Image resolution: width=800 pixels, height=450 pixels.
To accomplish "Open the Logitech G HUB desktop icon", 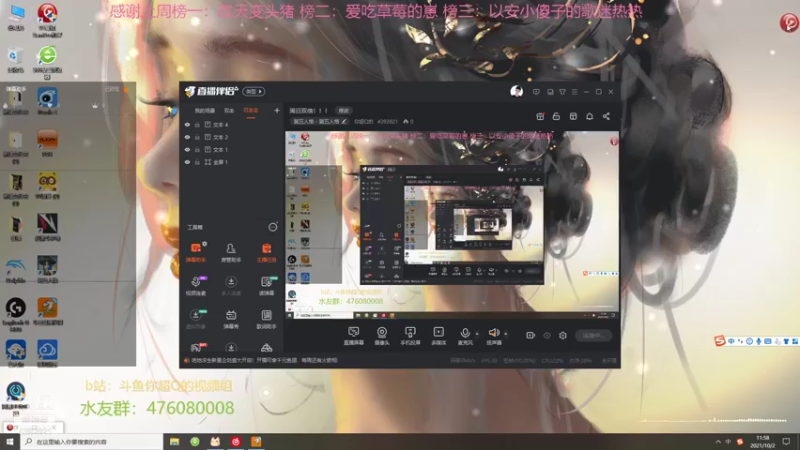I will pyautogui.click(x=16, y=314).
